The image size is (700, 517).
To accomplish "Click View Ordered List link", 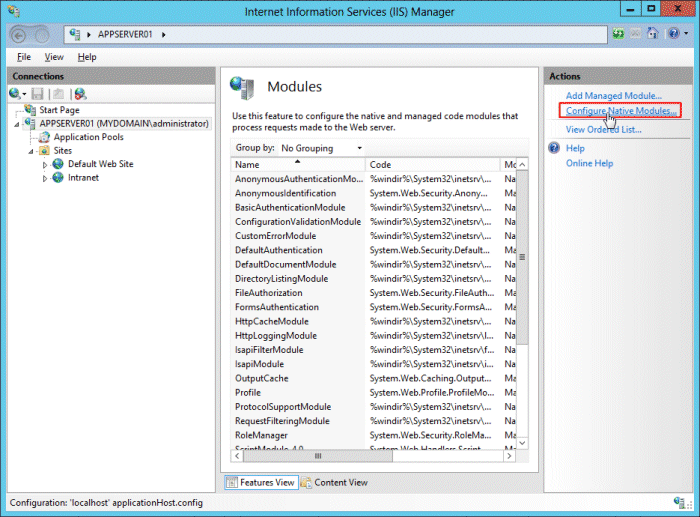I will tap(604, 129).
